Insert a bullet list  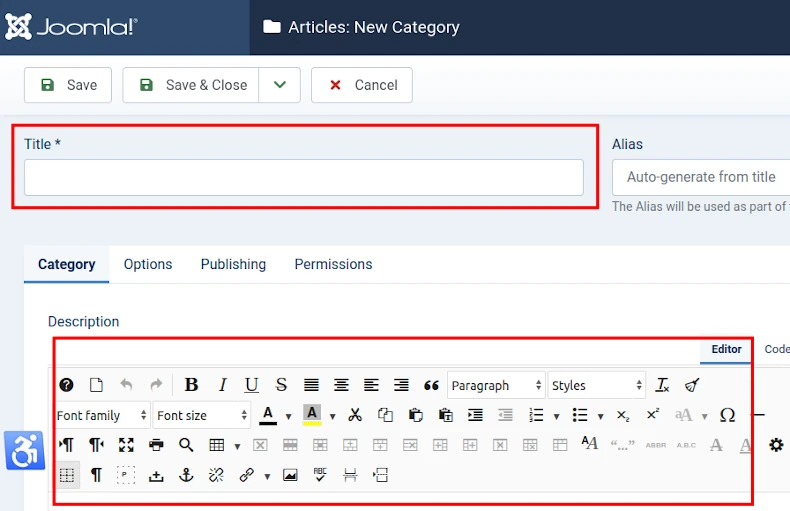click(580, 415)
